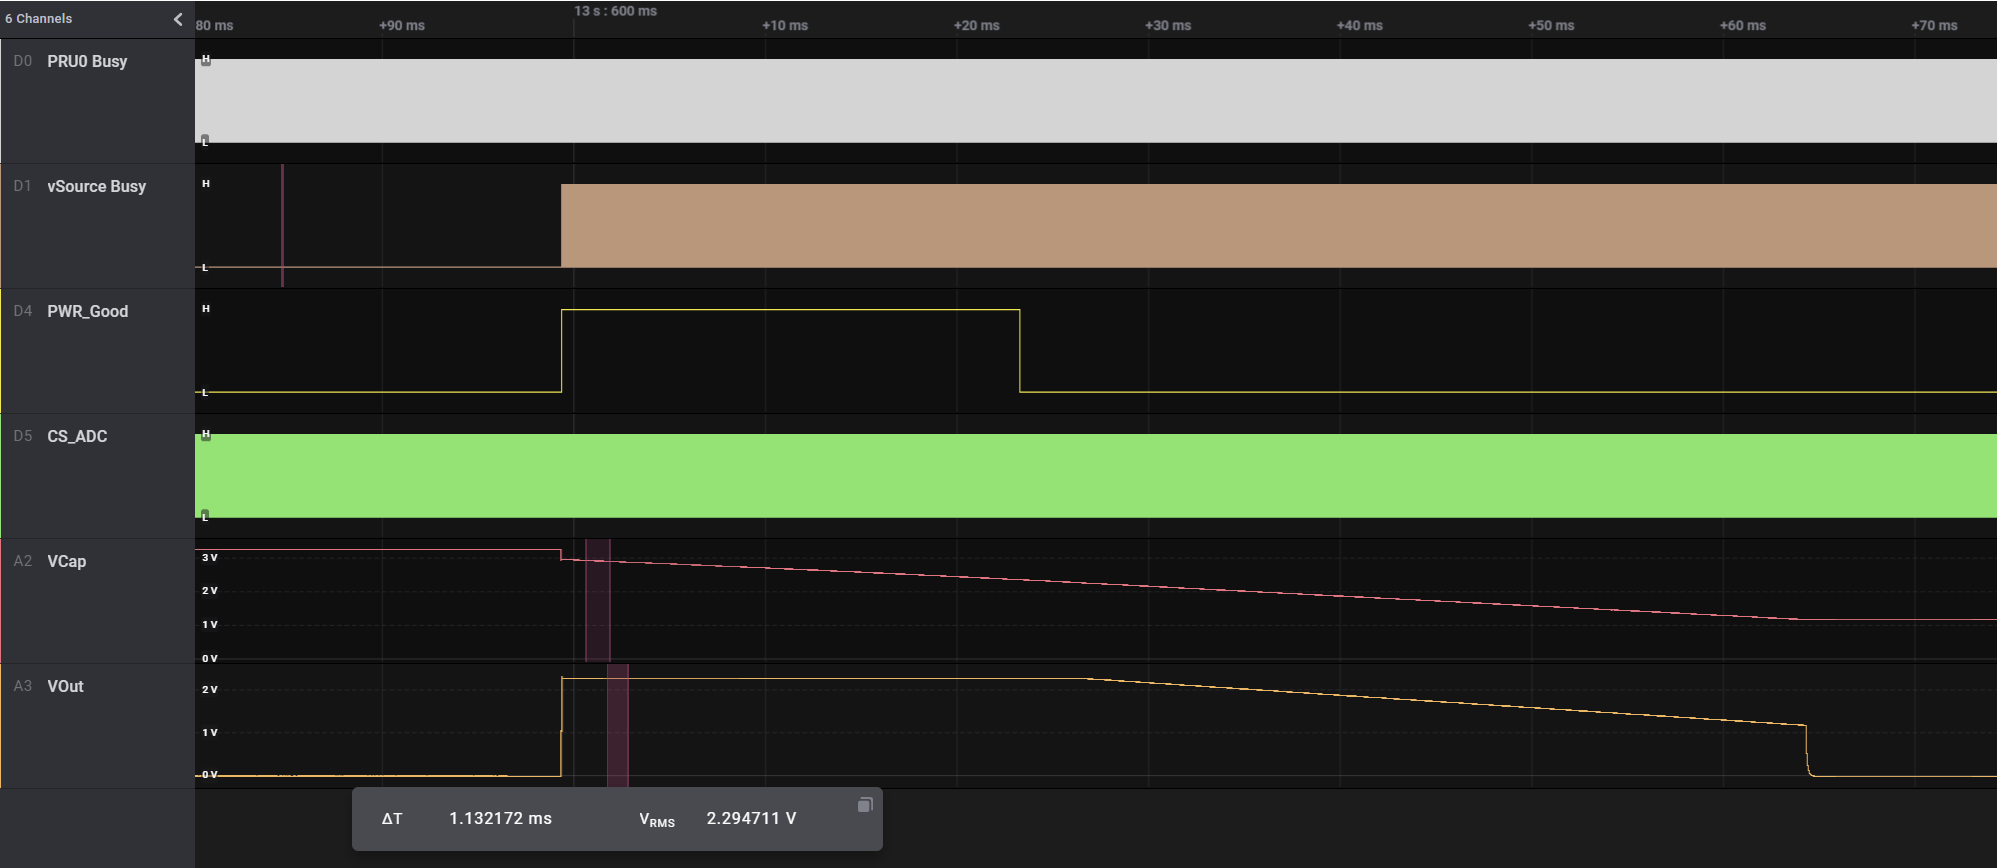Select the PRU0 Busy channel label
Viewport: 1997px width, 868px height.
87,62
